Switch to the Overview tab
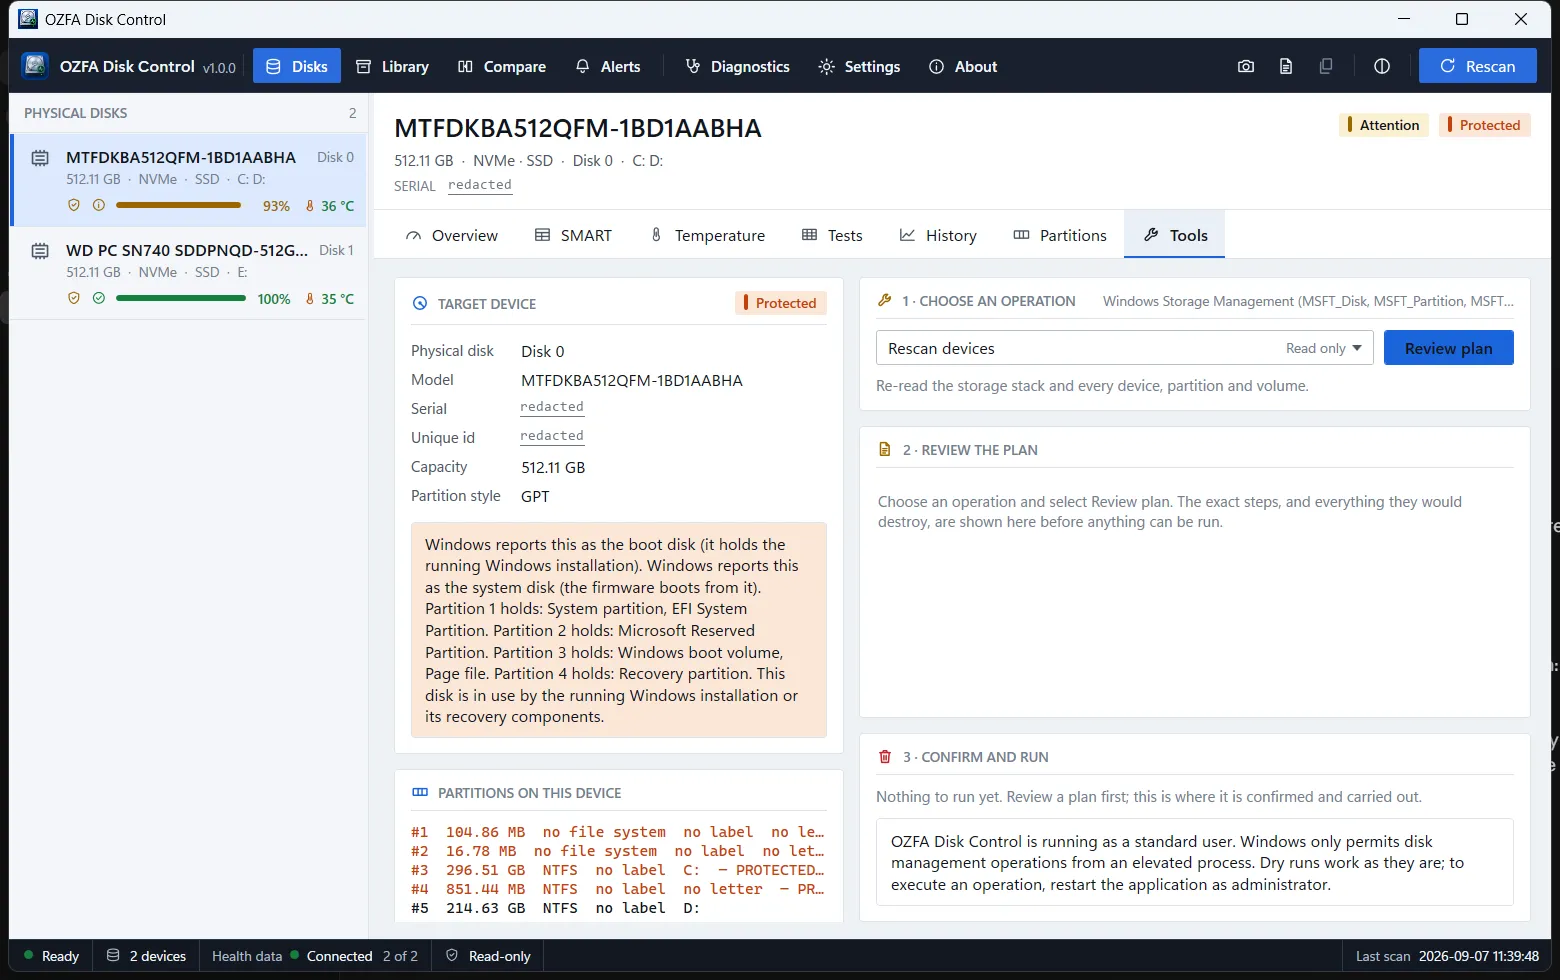Image resolution: width=1560 pixels, height=980 pixels. pyautogui.click(x=451, y=235)
